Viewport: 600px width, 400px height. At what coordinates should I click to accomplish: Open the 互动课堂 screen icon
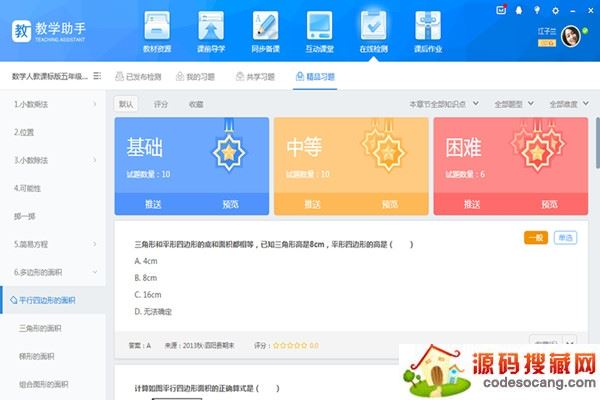pyautogui.click(x=320, y=25)
